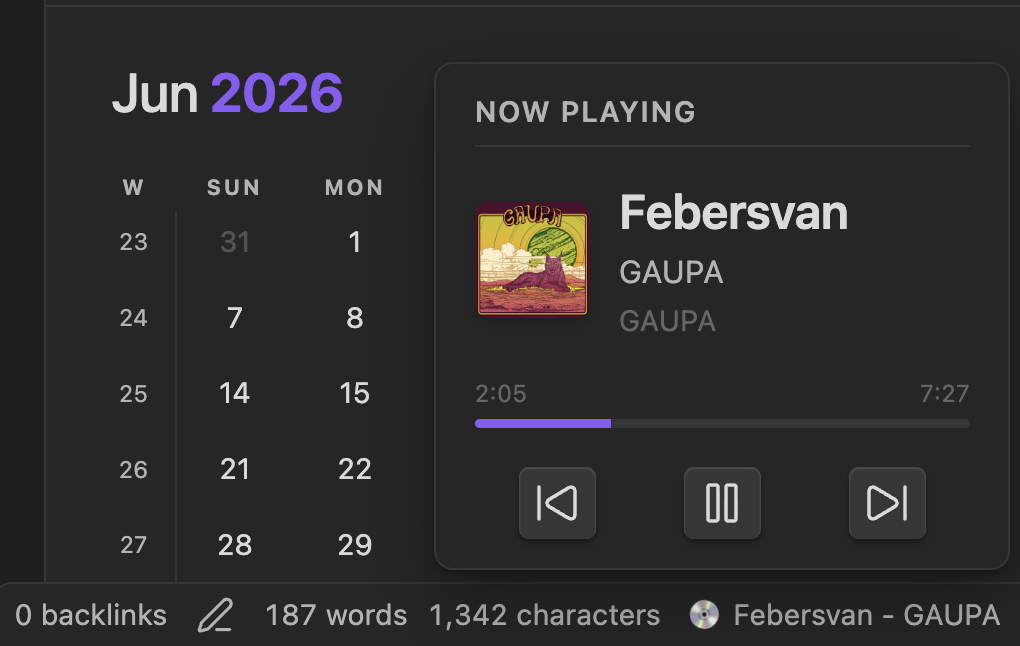Pause the Febersvan playback
Screen dimensions: 1020x646
click(722, 503)
